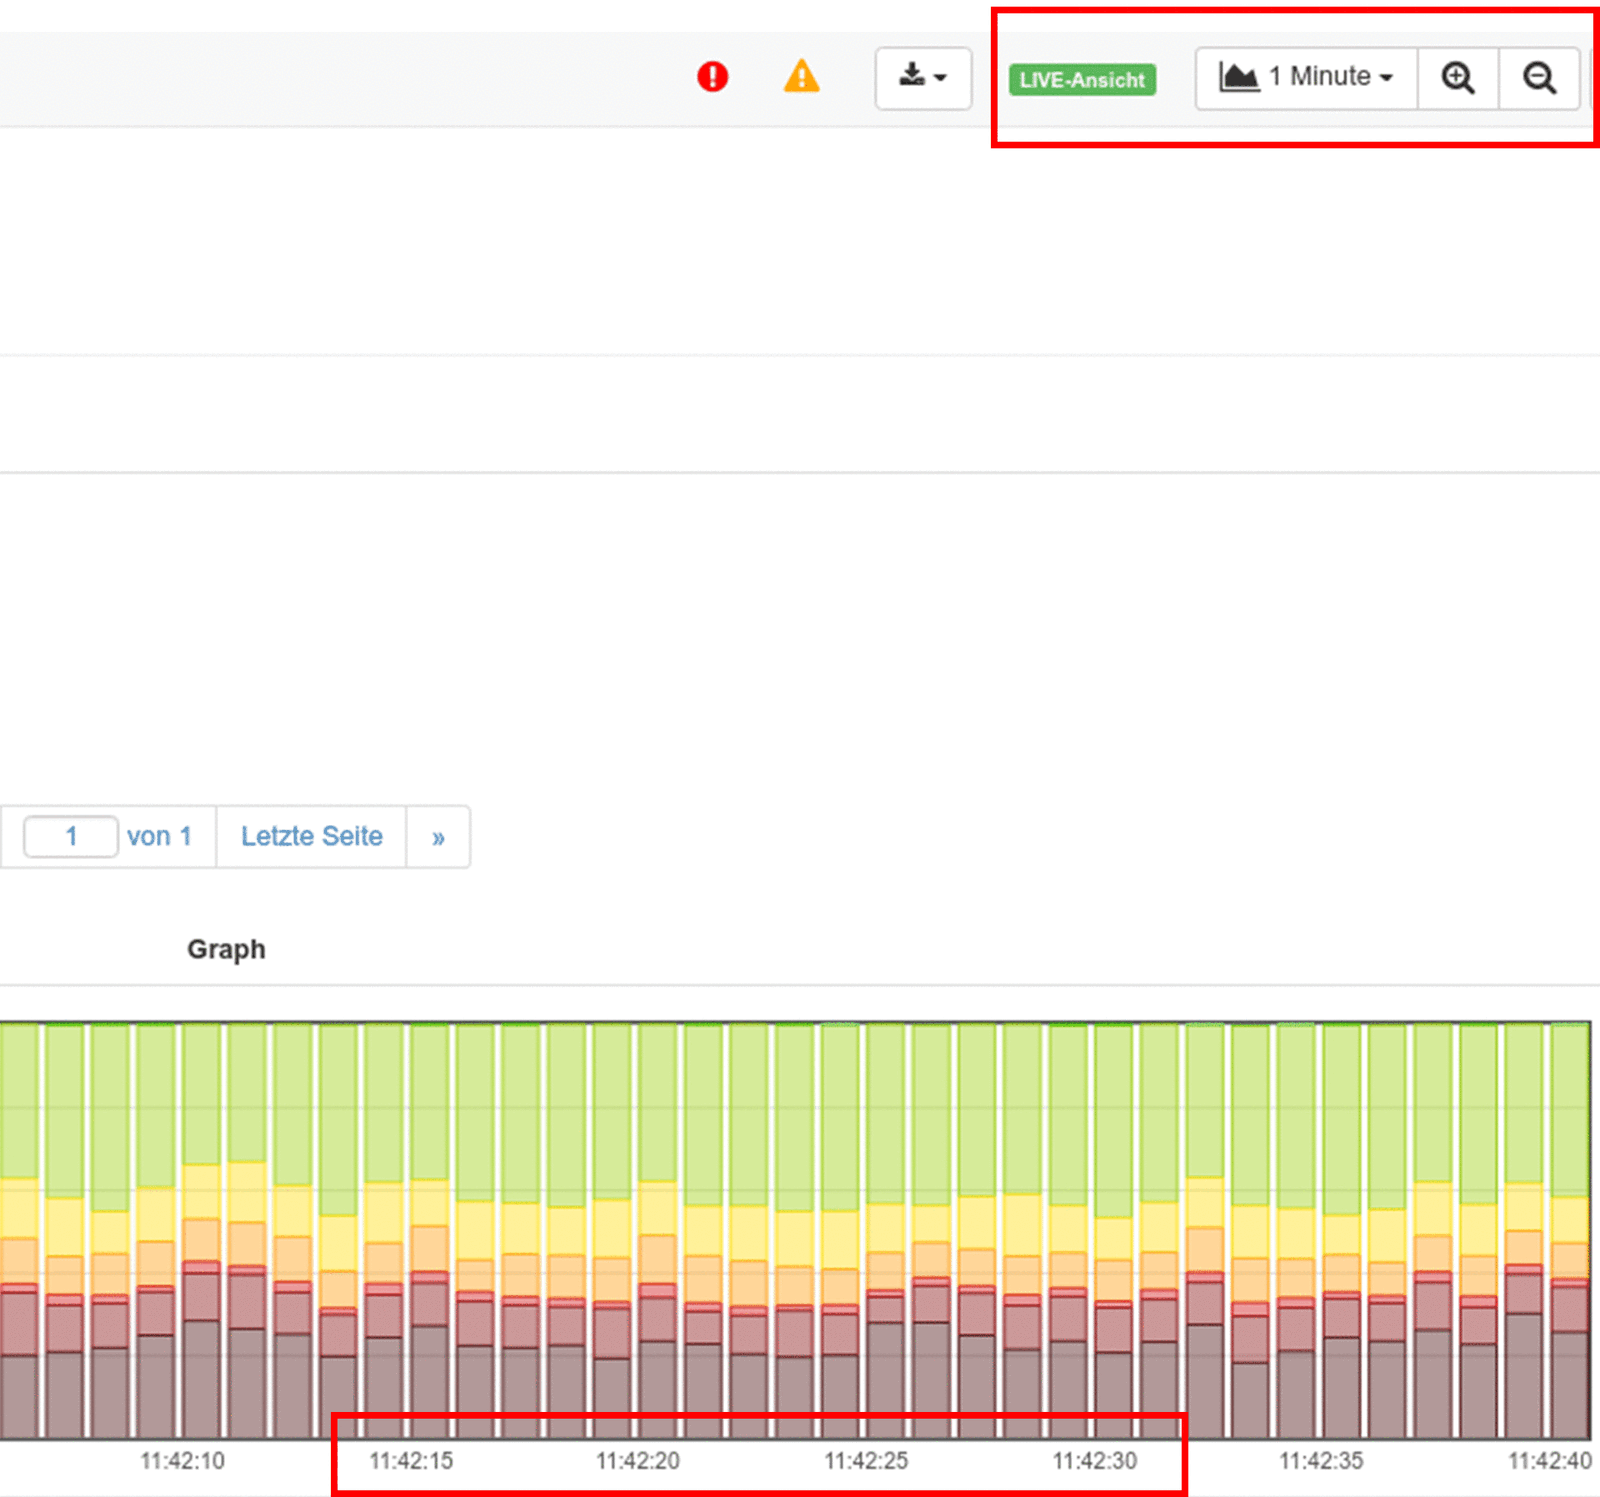Toggle the LIVE-Ansicht live view badge
Screen dimensions: 1600x1497
pos(1082,80)
